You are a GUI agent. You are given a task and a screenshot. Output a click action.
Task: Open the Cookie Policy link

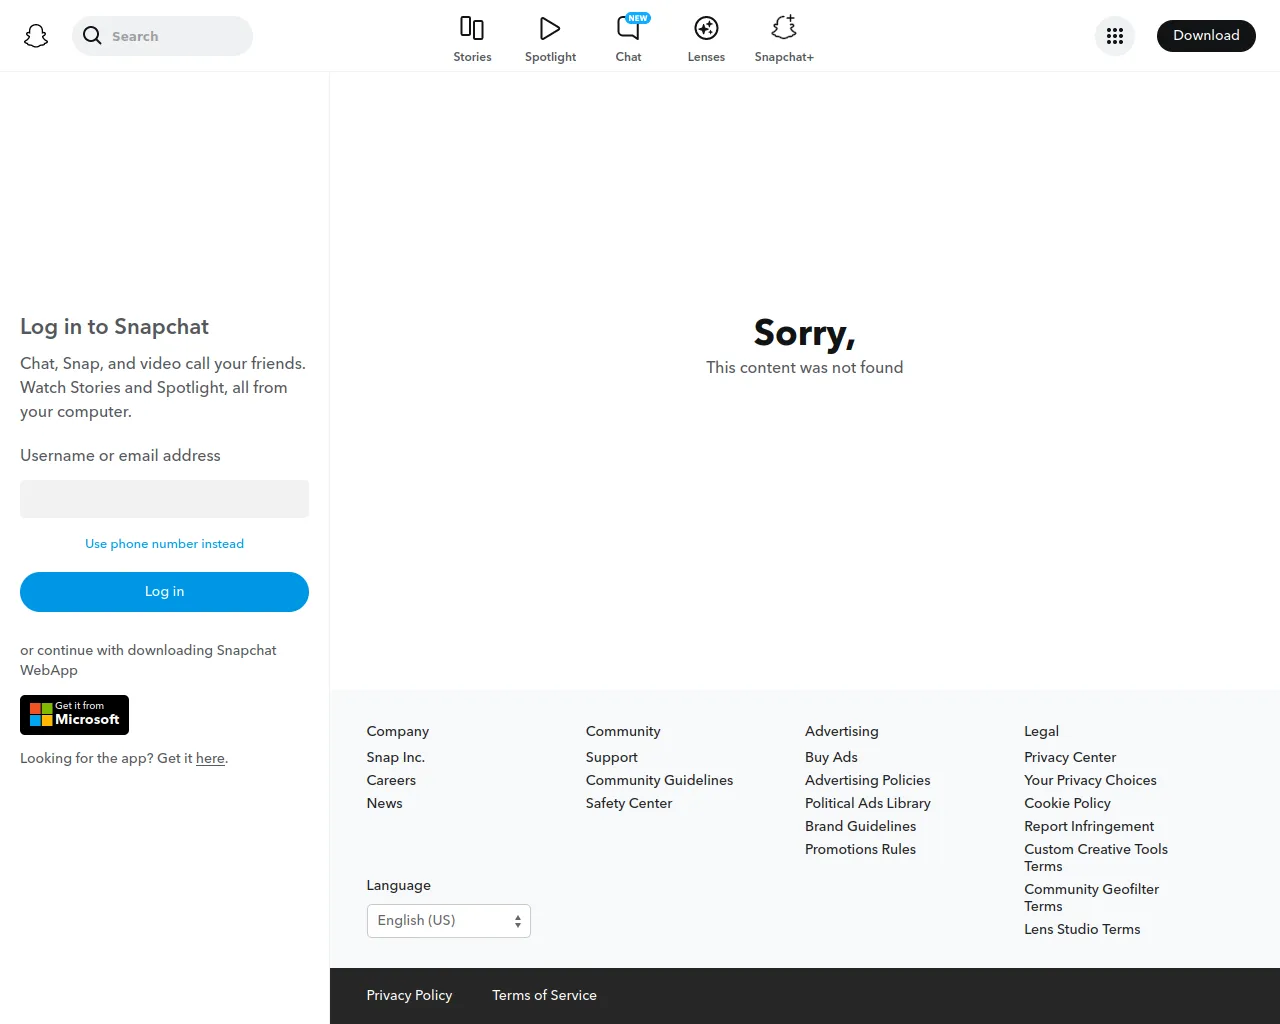click(x=1067, y=804)
